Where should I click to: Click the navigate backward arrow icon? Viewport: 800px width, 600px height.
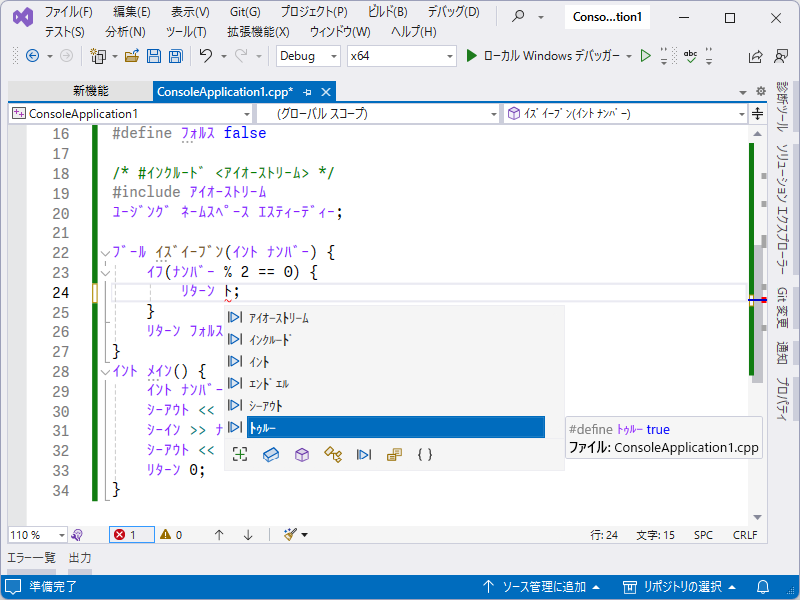pos(30,57)
